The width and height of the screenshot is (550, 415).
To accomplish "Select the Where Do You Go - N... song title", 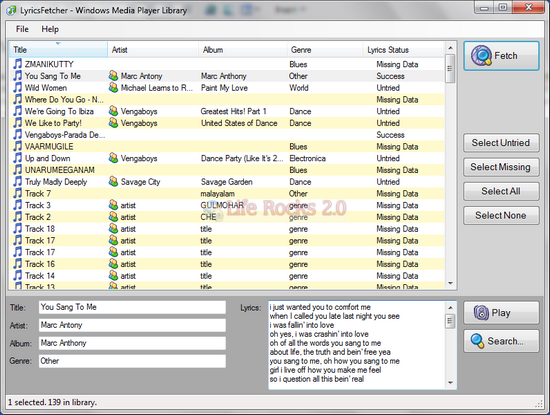I will [x=64, y=99].
